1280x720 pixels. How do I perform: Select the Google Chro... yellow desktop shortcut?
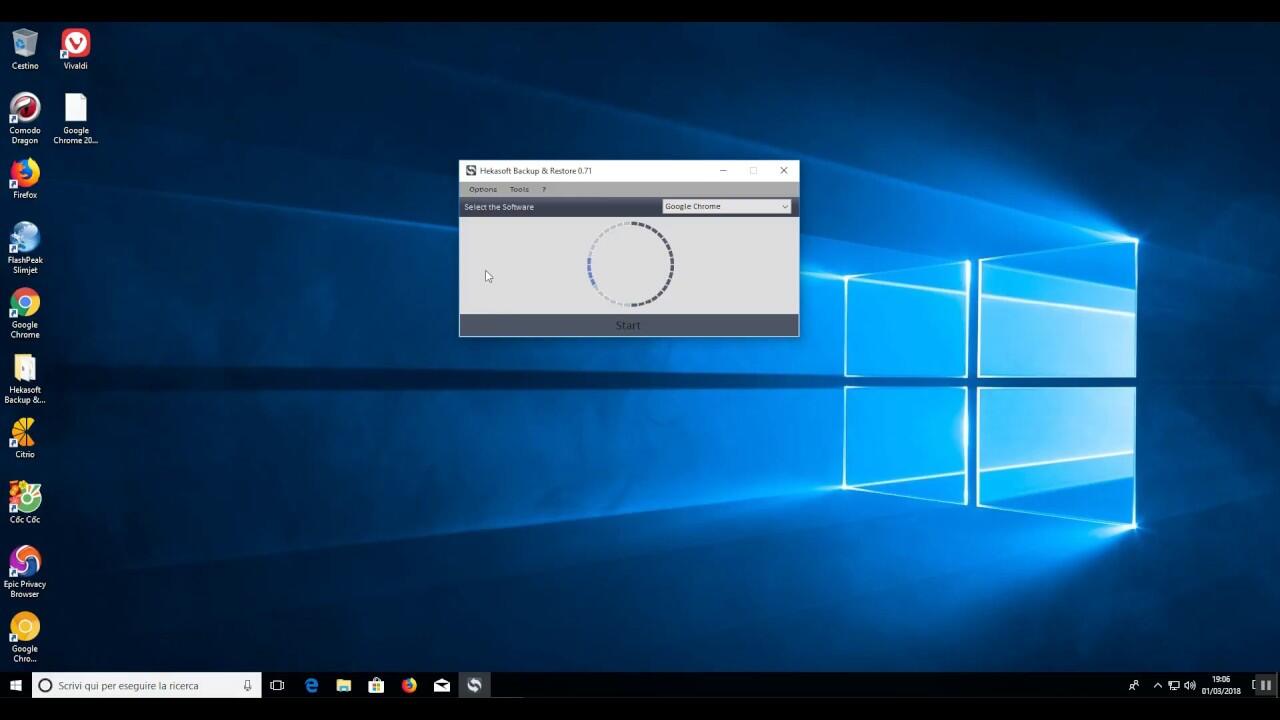[x=25, y=637]
